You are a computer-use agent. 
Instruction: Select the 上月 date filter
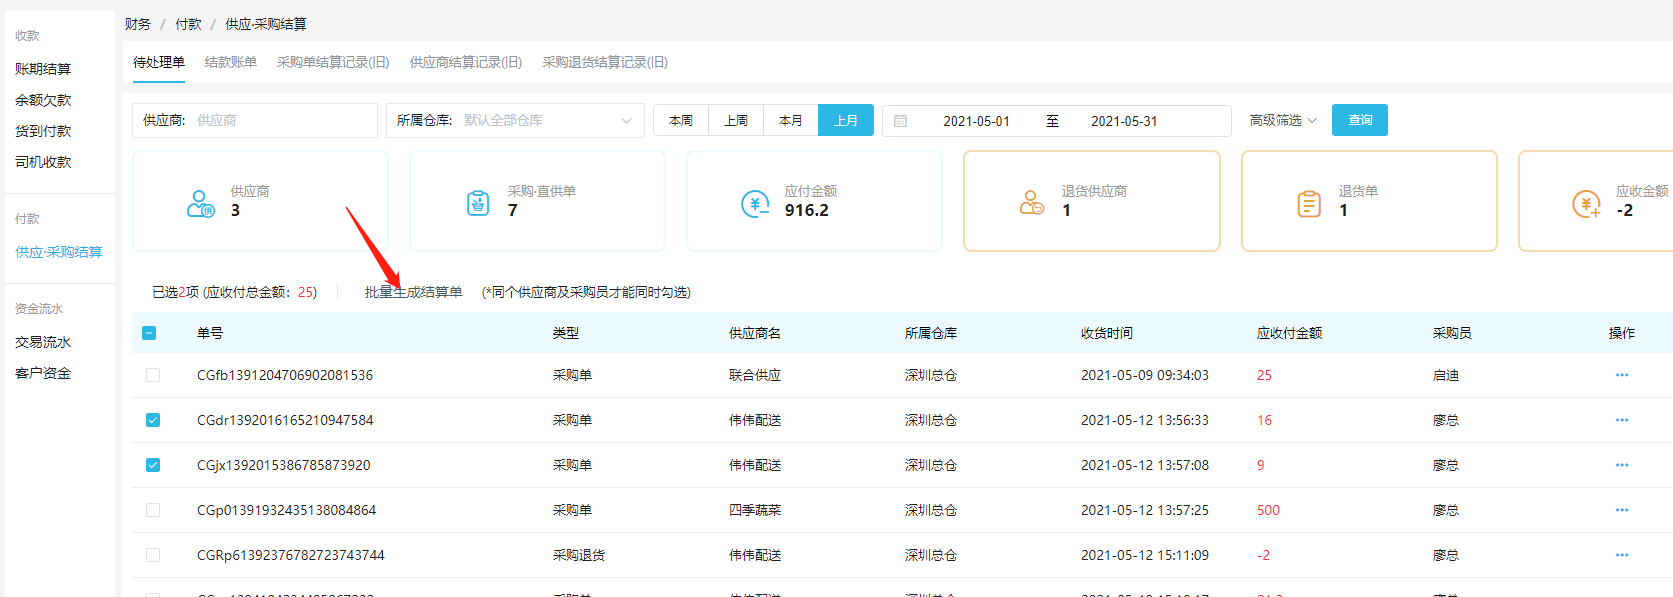pyautogui.click(x=846, y=120)
